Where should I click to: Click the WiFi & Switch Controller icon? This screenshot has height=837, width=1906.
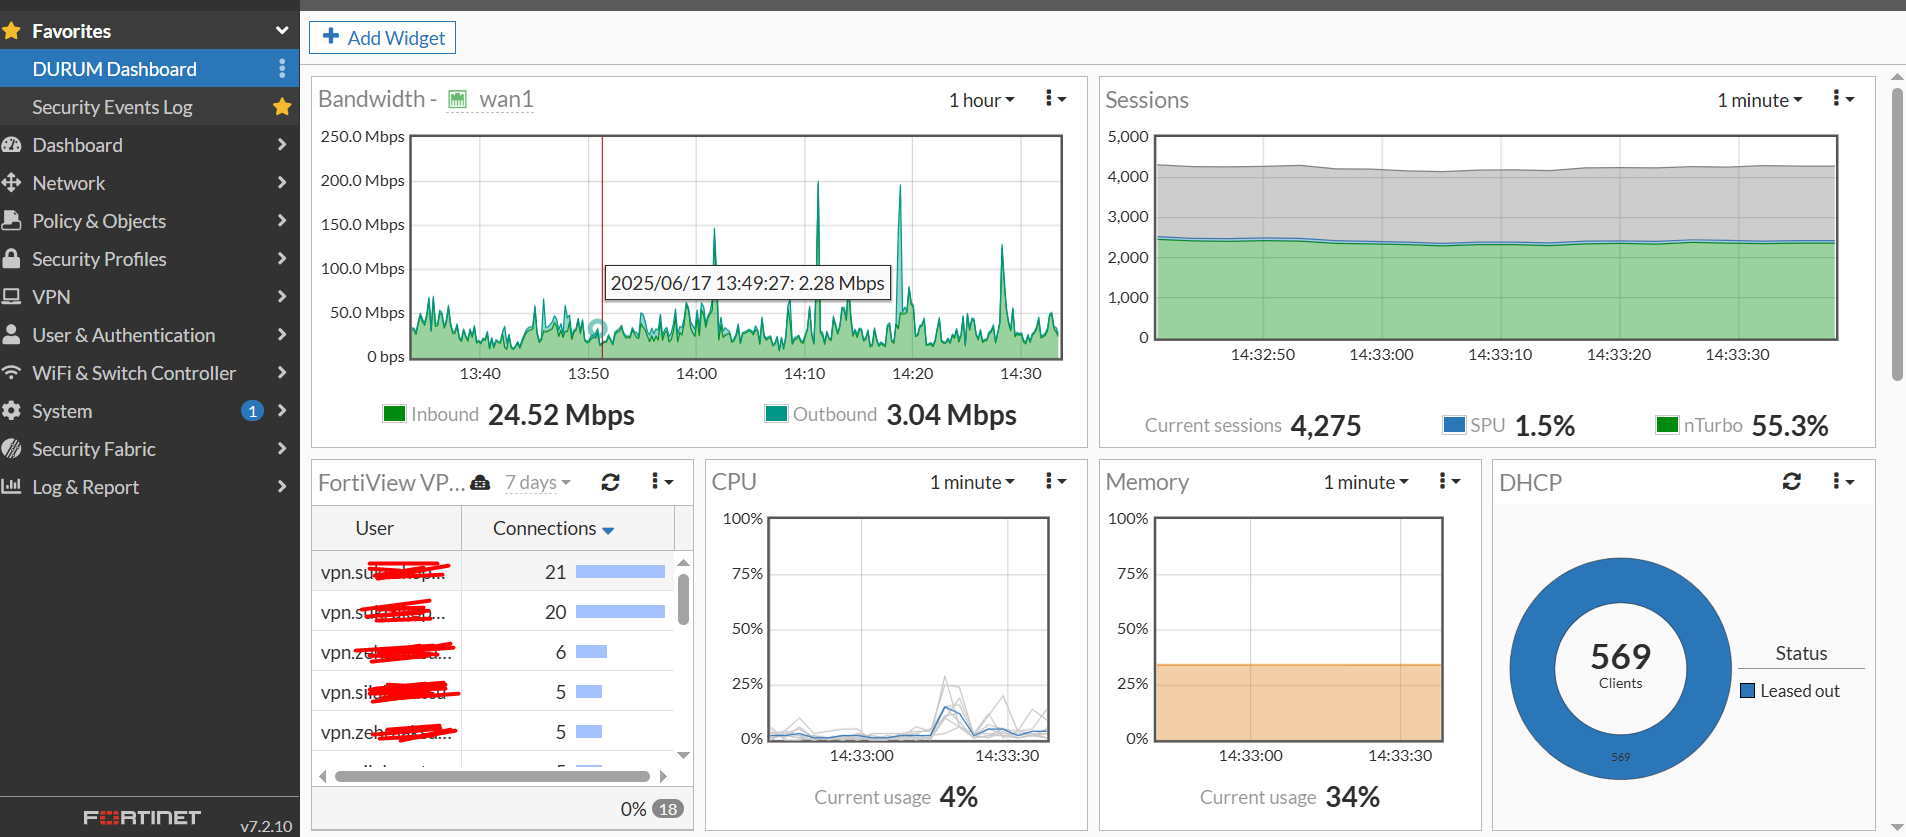point(12,372)
